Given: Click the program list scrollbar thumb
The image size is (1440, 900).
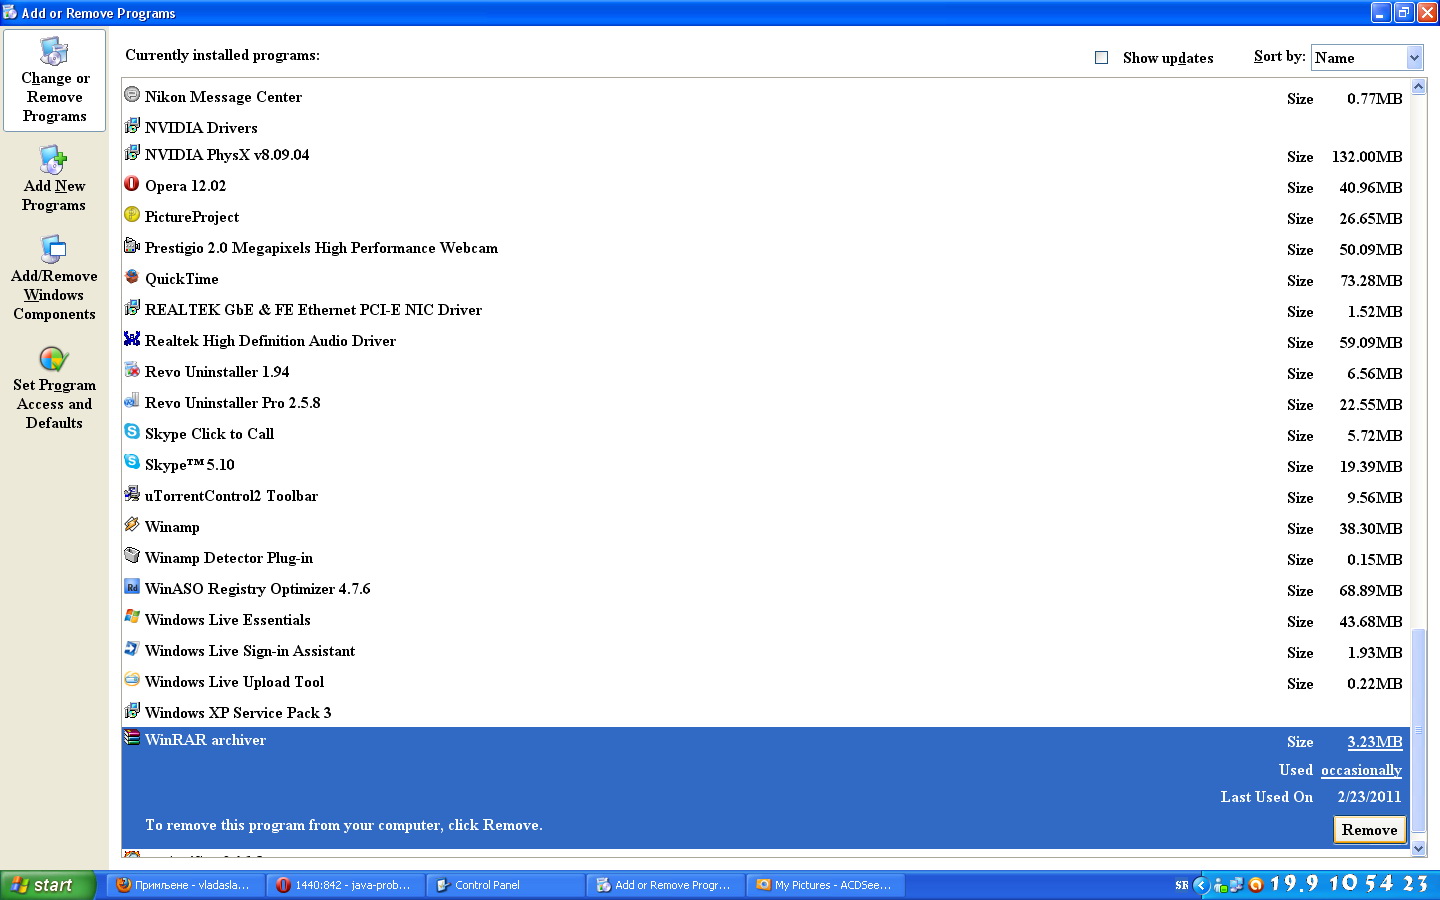Looking at the screenshot, I should click(x=1418, y=730).
